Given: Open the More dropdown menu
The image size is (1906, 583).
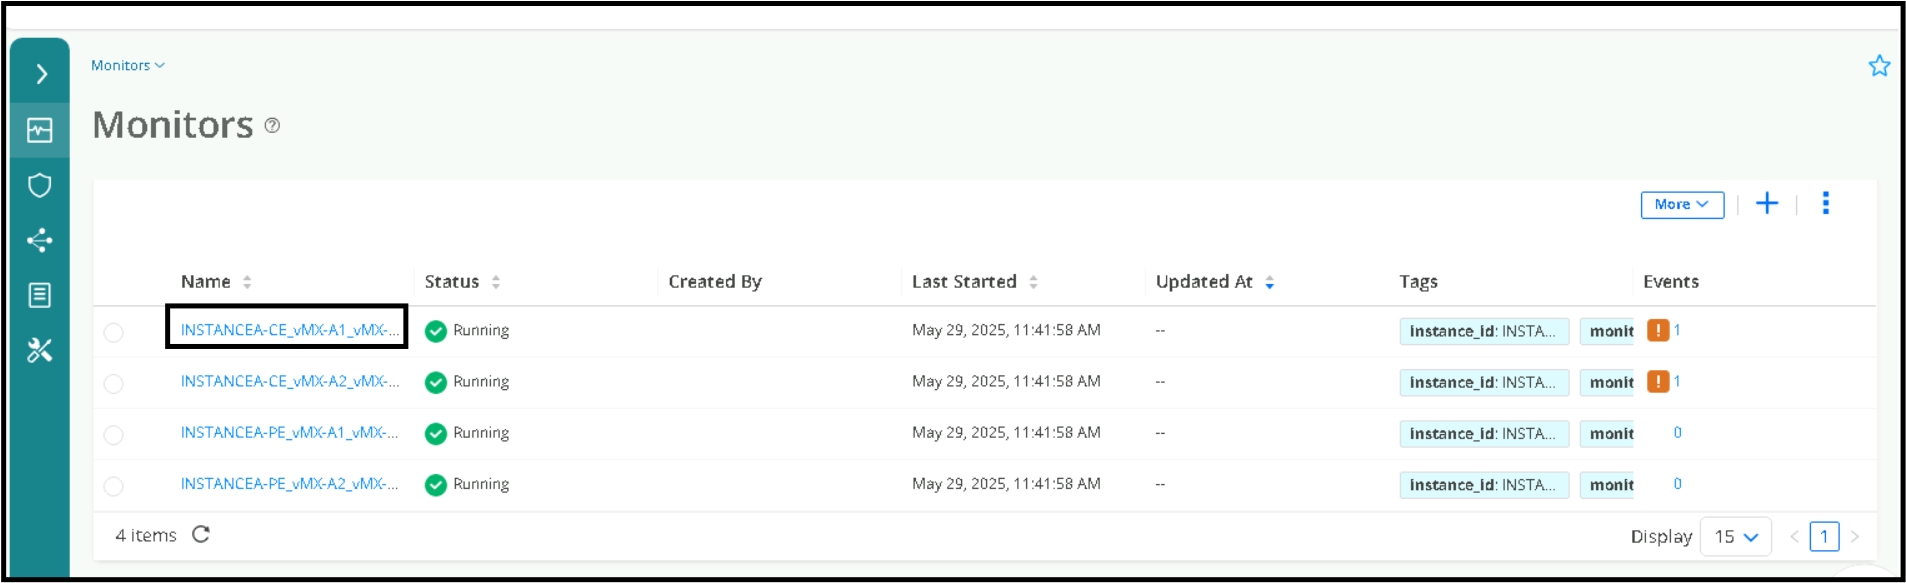Looking at the screenshot, I should (1681, 204).
